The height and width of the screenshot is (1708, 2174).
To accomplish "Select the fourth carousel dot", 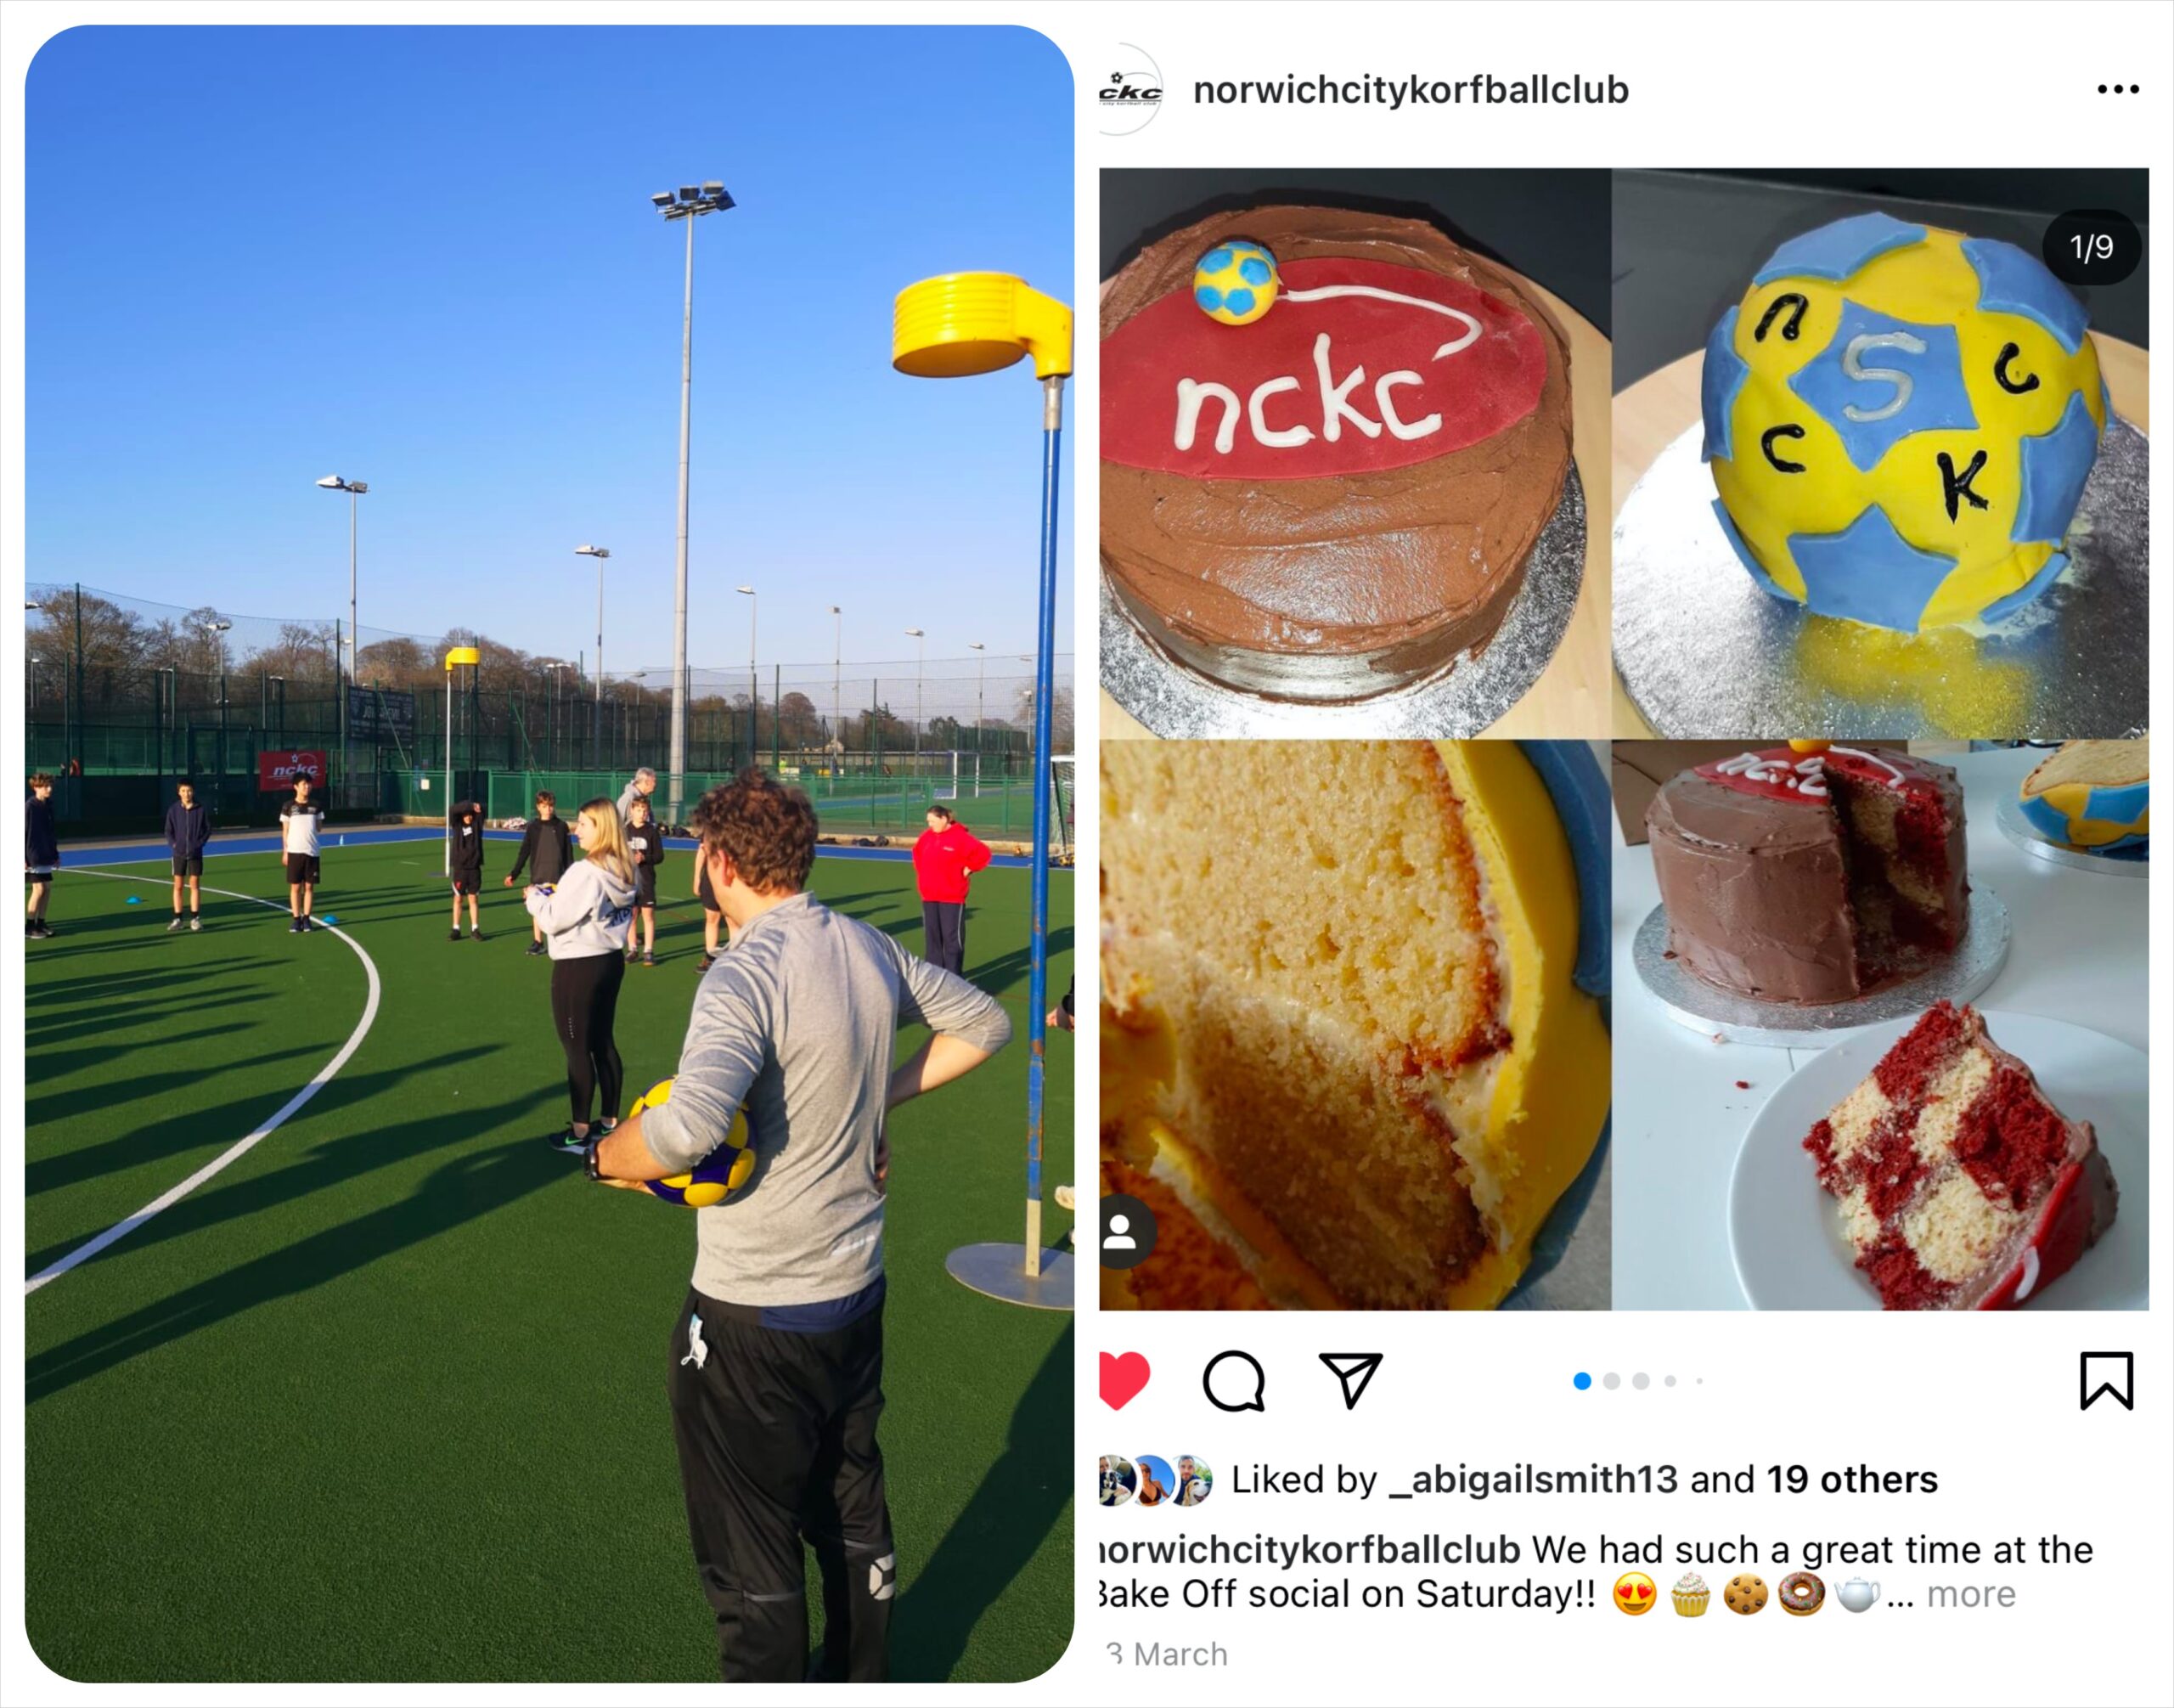I will point(1670,1381).
